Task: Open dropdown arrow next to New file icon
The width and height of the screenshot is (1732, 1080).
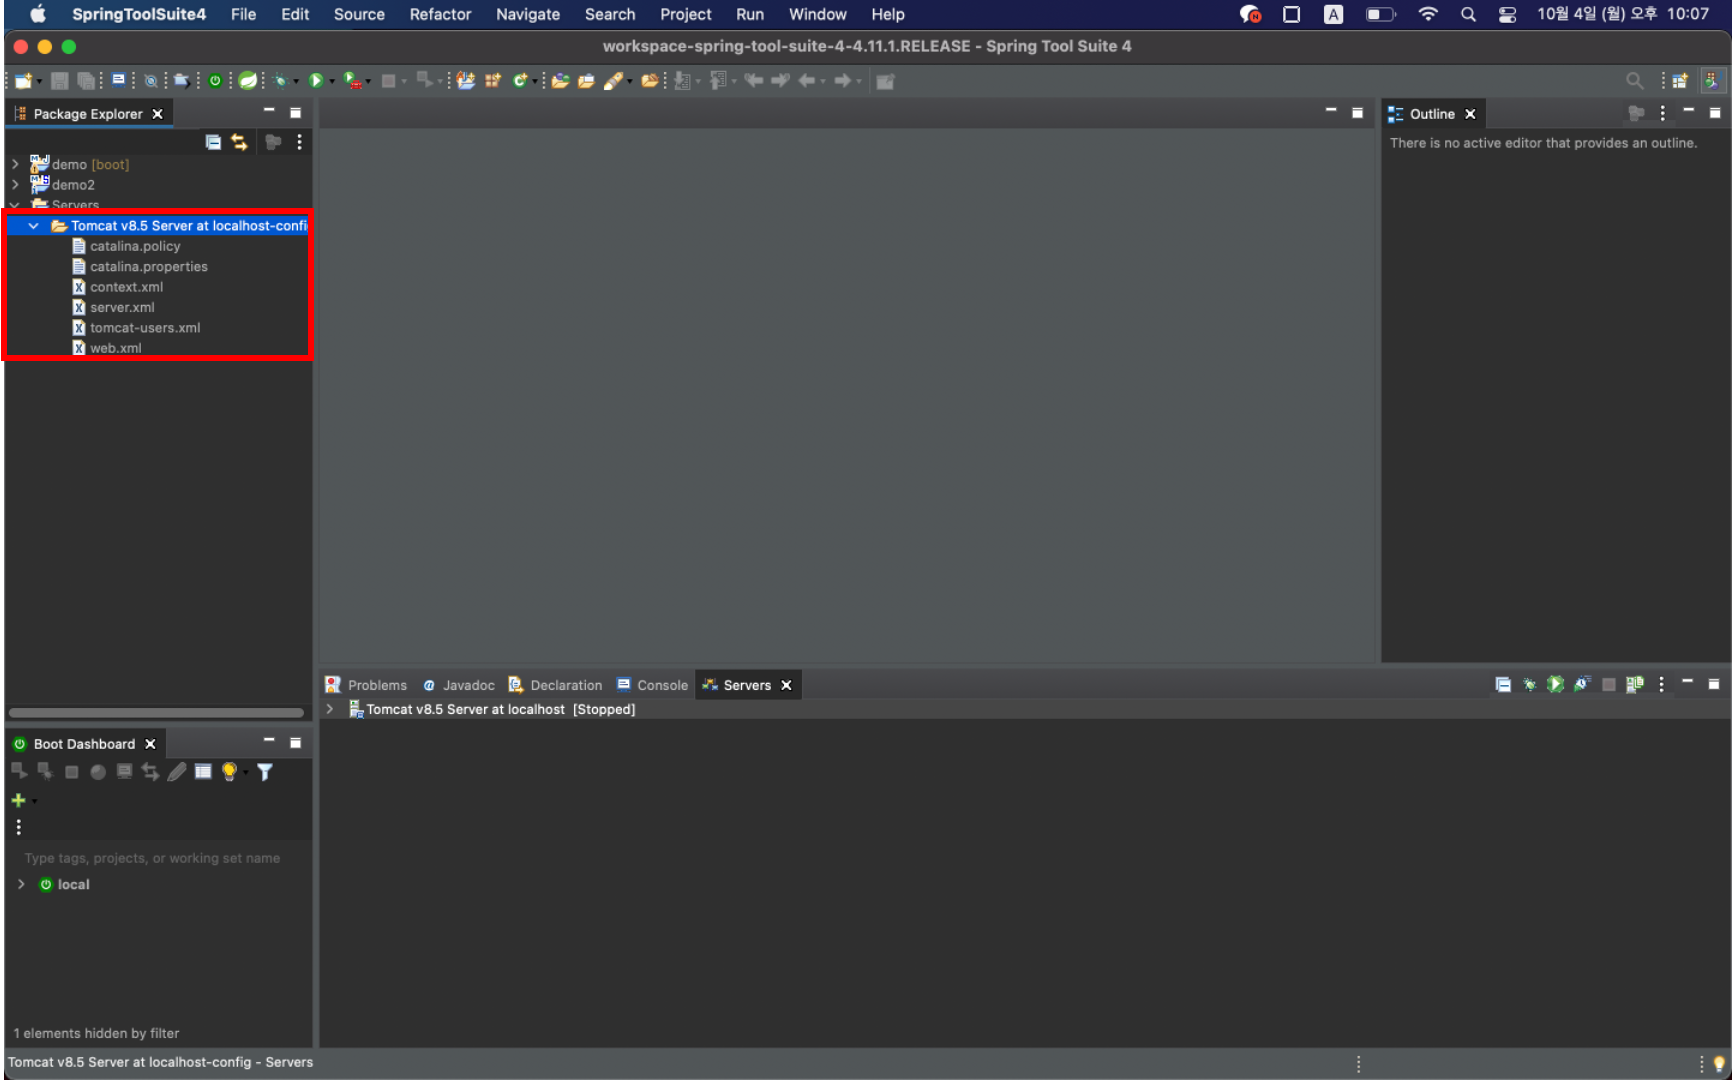Action: point(39,82)
